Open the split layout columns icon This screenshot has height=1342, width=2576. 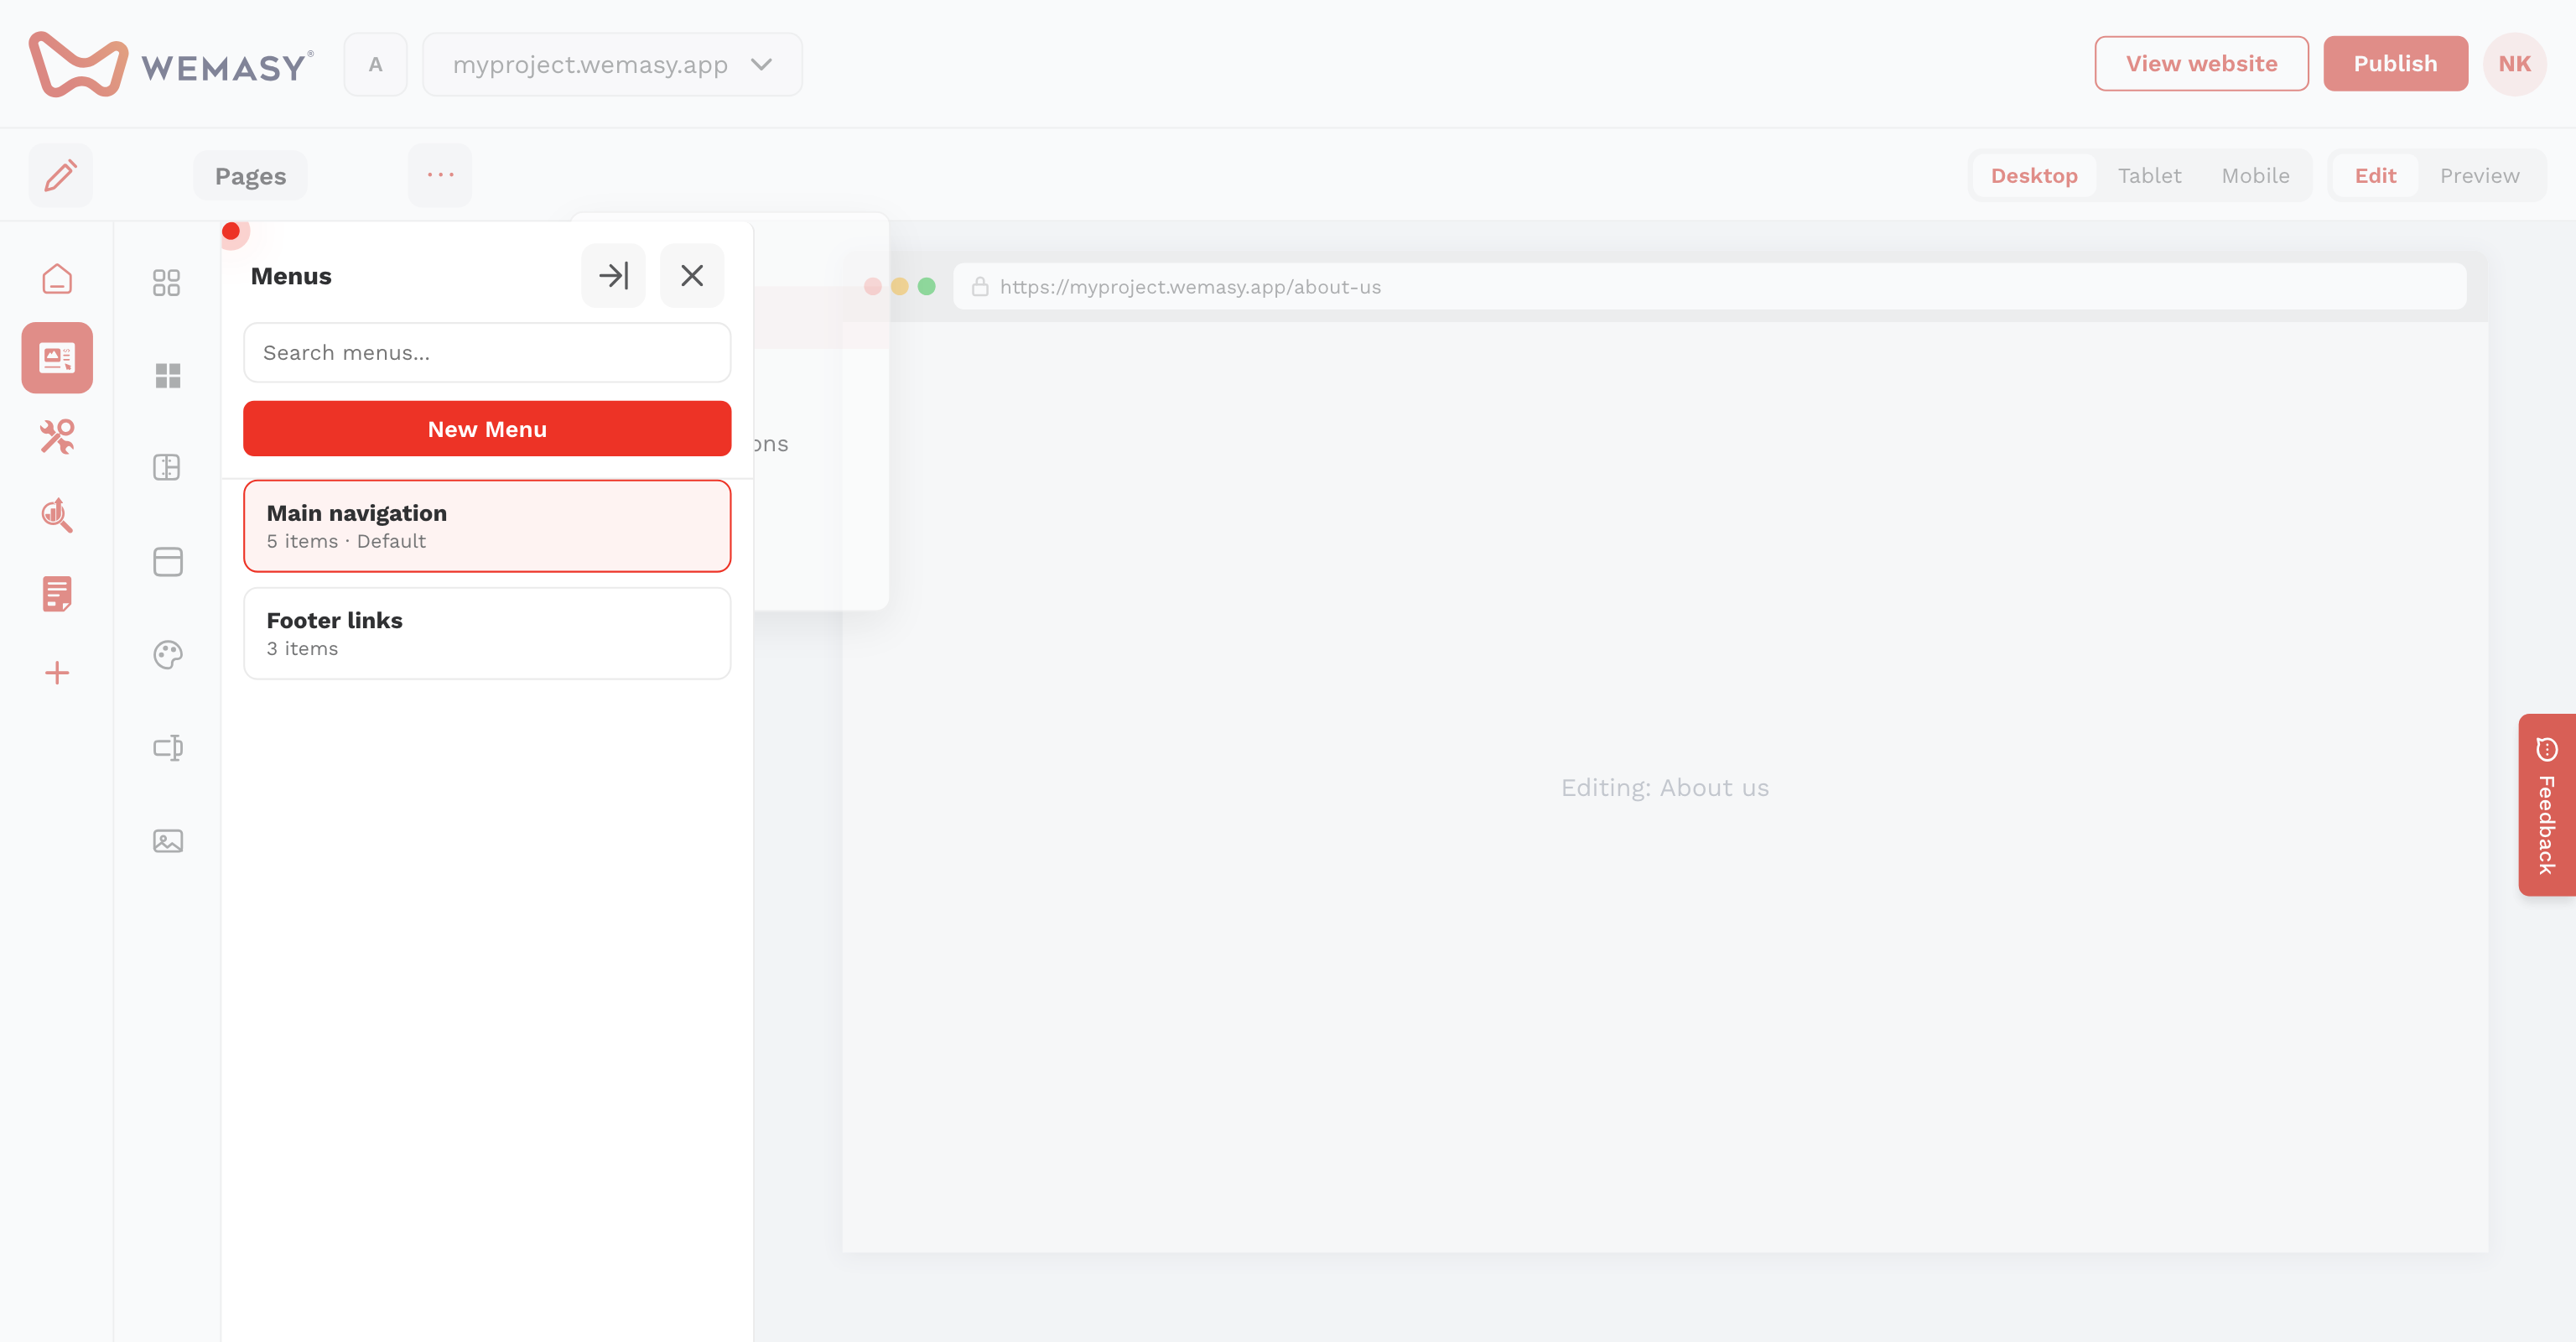click(x=167, y=467)
